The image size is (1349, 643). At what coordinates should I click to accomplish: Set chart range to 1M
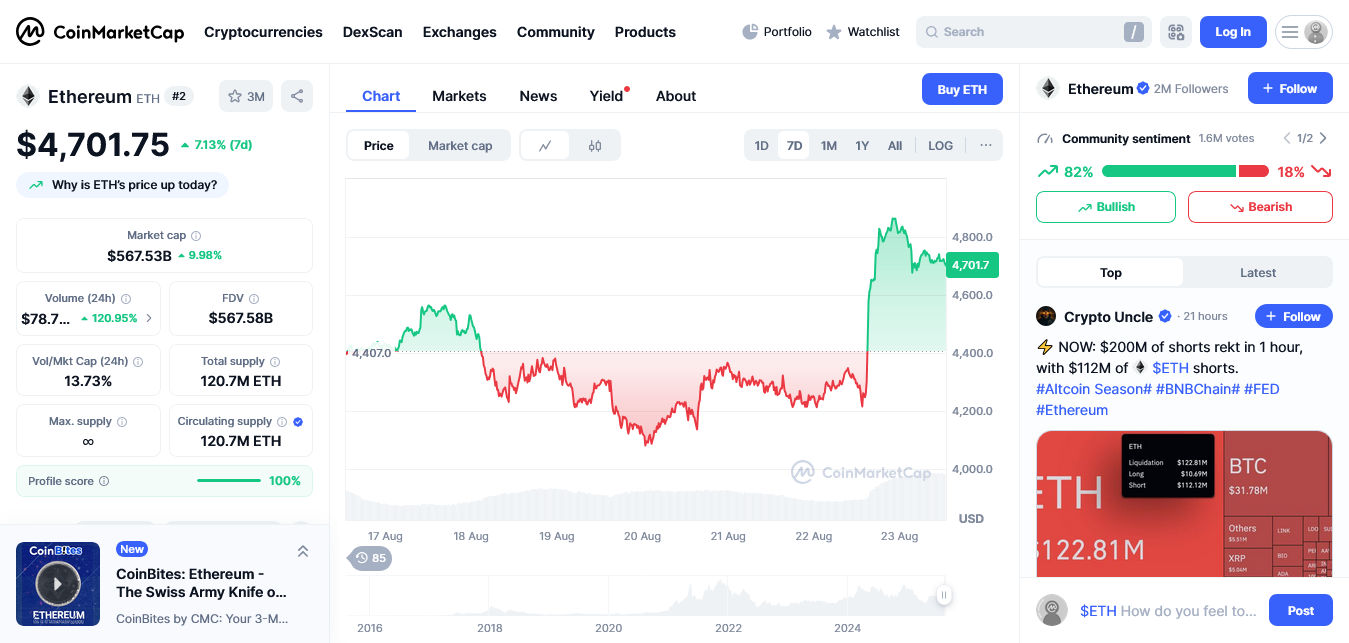tap(828, 146)
